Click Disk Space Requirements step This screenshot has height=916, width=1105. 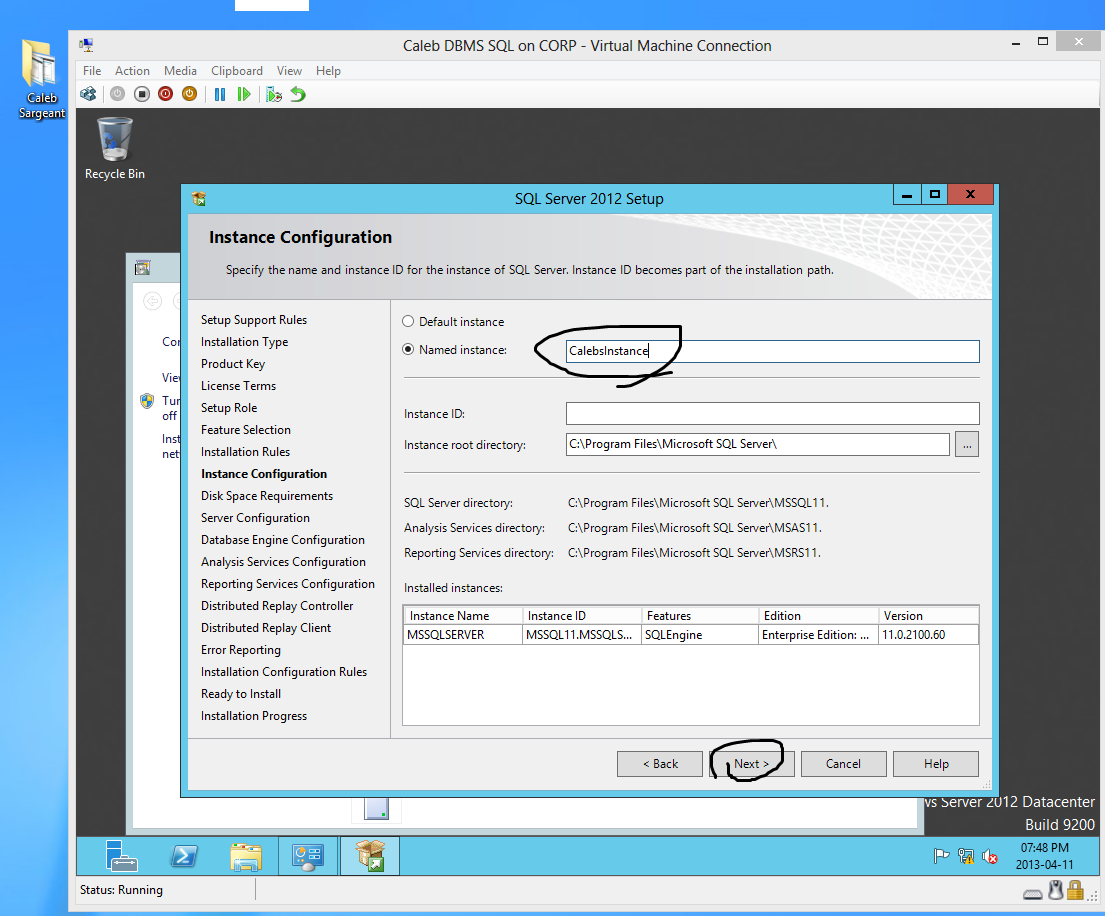(x=266, y=496)
